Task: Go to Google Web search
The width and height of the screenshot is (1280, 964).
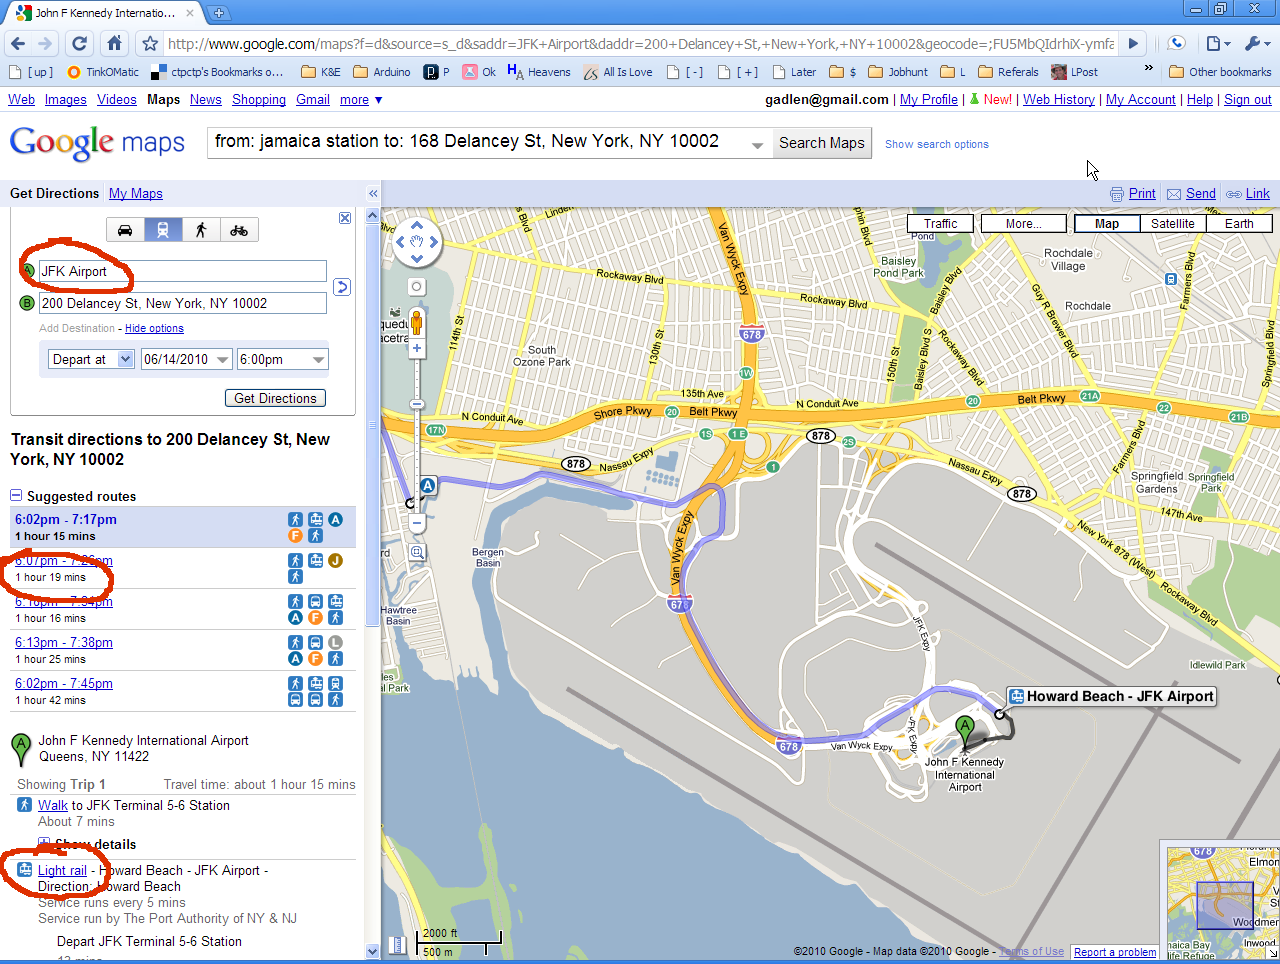Action: pyautogui.click(x=21, y=100)
